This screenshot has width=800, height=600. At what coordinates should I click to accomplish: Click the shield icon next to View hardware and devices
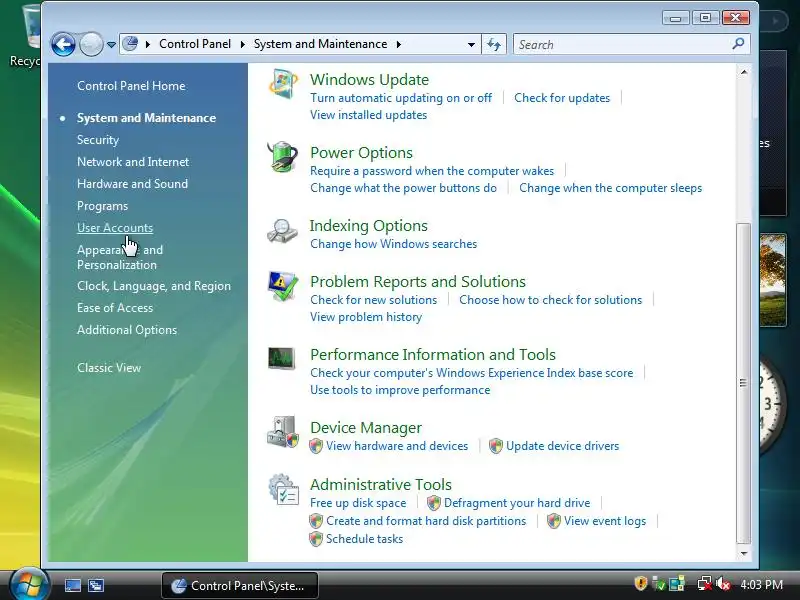point(316,446)
